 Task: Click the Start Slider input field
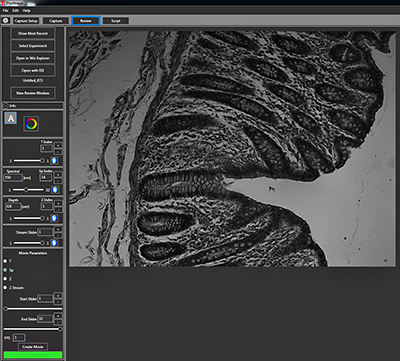click(45, 299)
